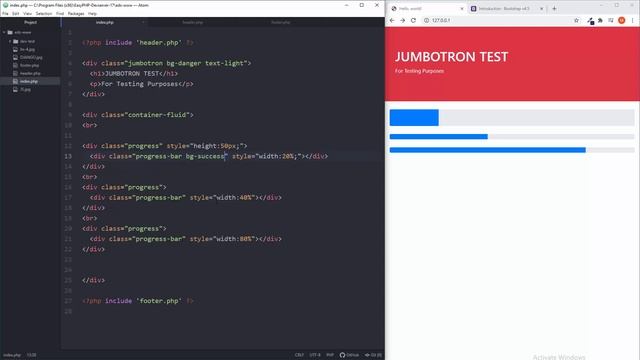Reload the 127.0.0.1 page
The width and height of the screenshot is (640, 360).
click(x=413, y=20)
